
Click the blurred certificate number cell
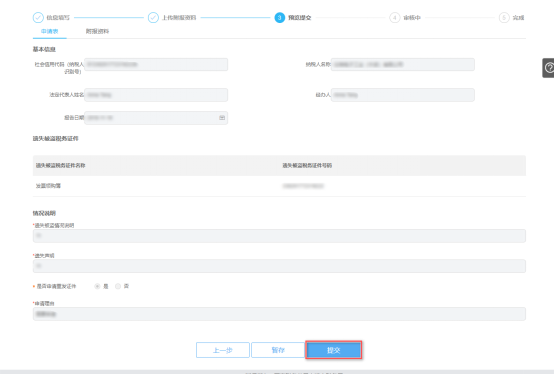303,186
